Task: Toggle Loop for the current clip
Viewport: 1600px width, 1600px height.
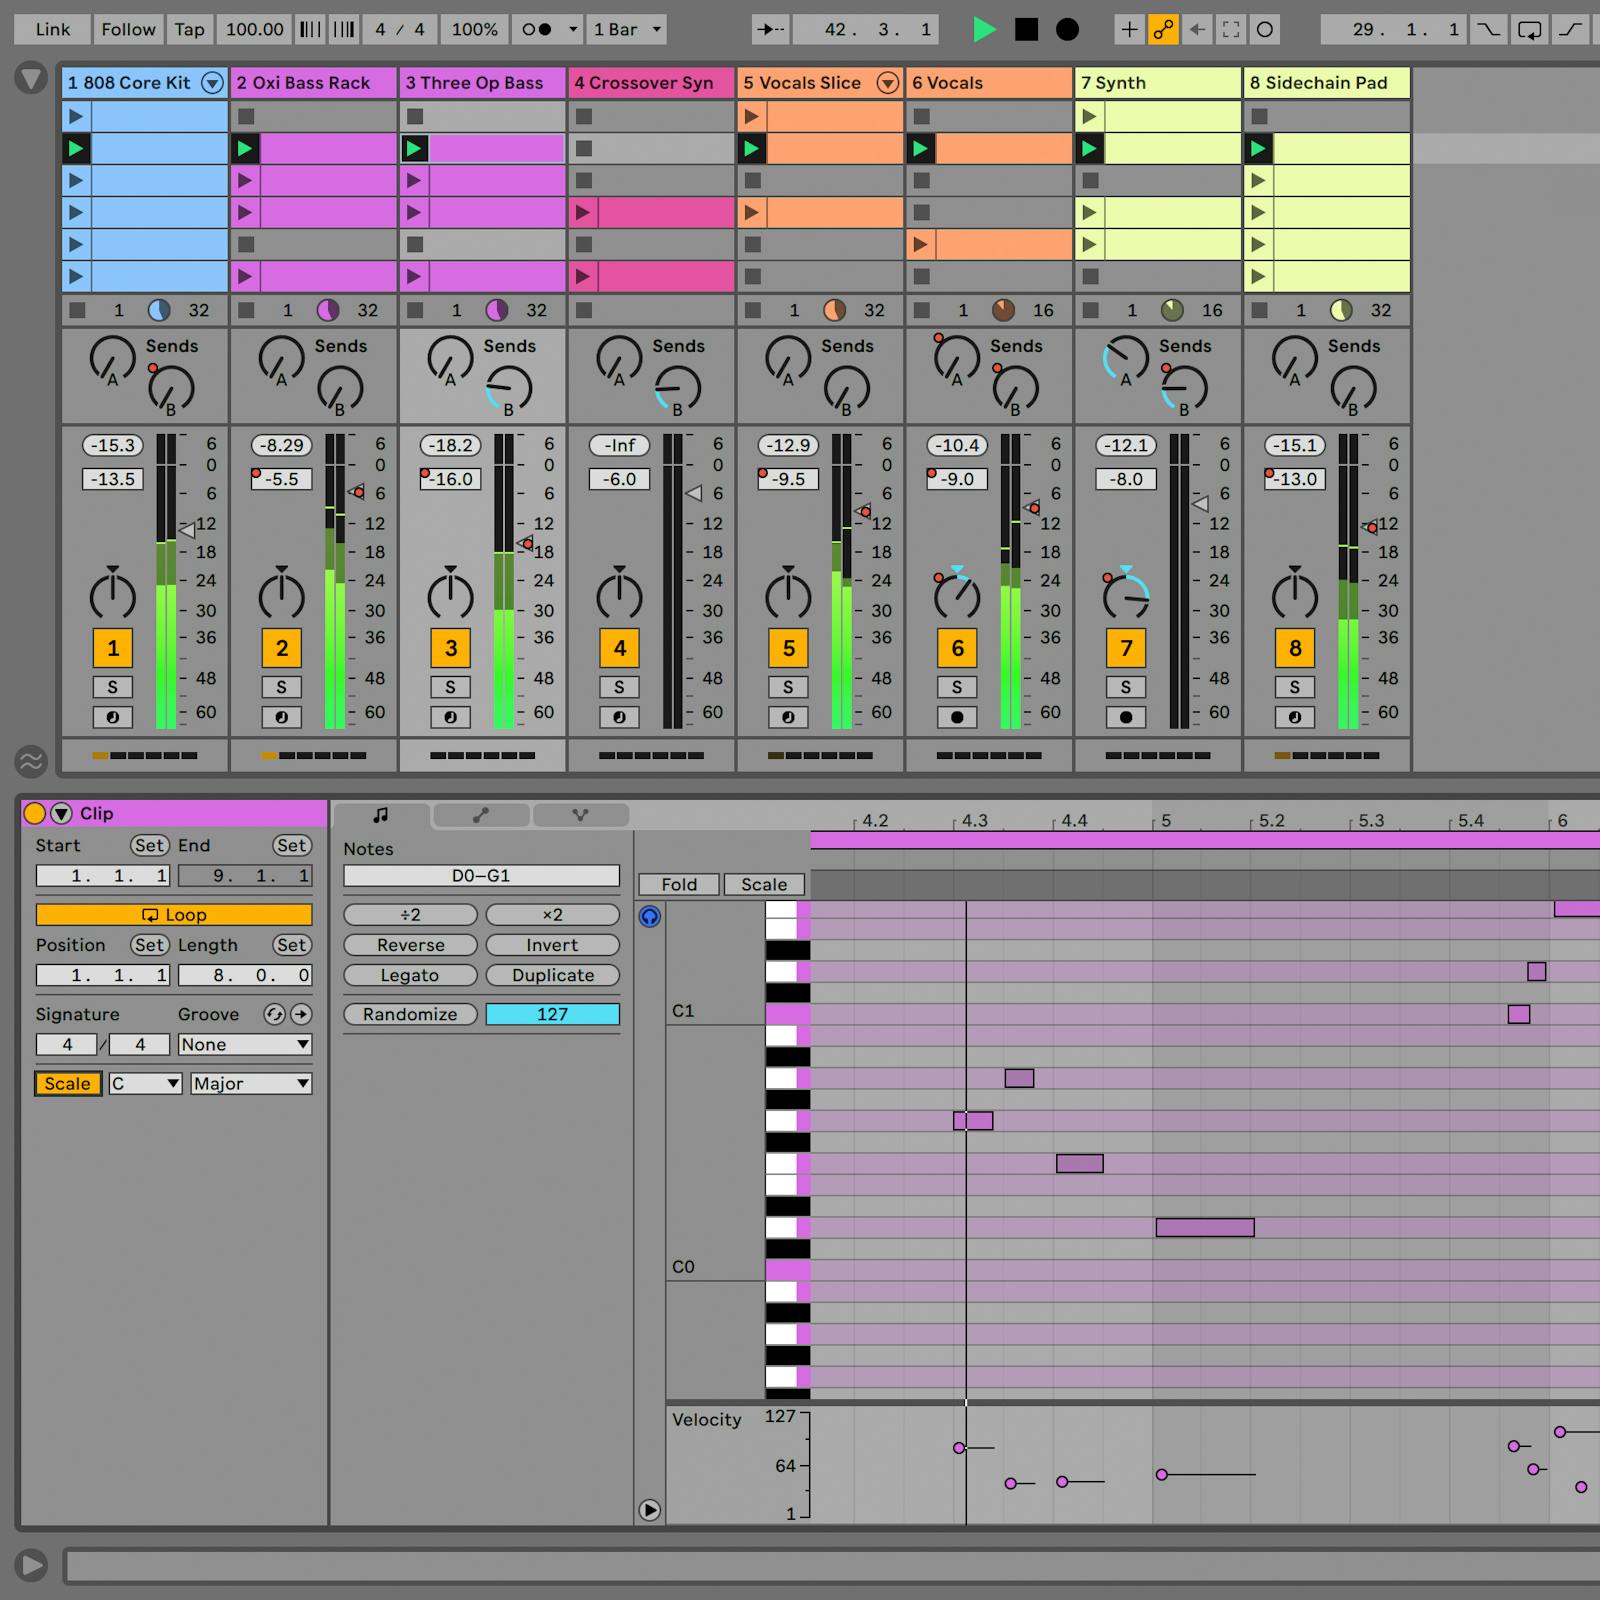Action: click(x=174, y=914)
